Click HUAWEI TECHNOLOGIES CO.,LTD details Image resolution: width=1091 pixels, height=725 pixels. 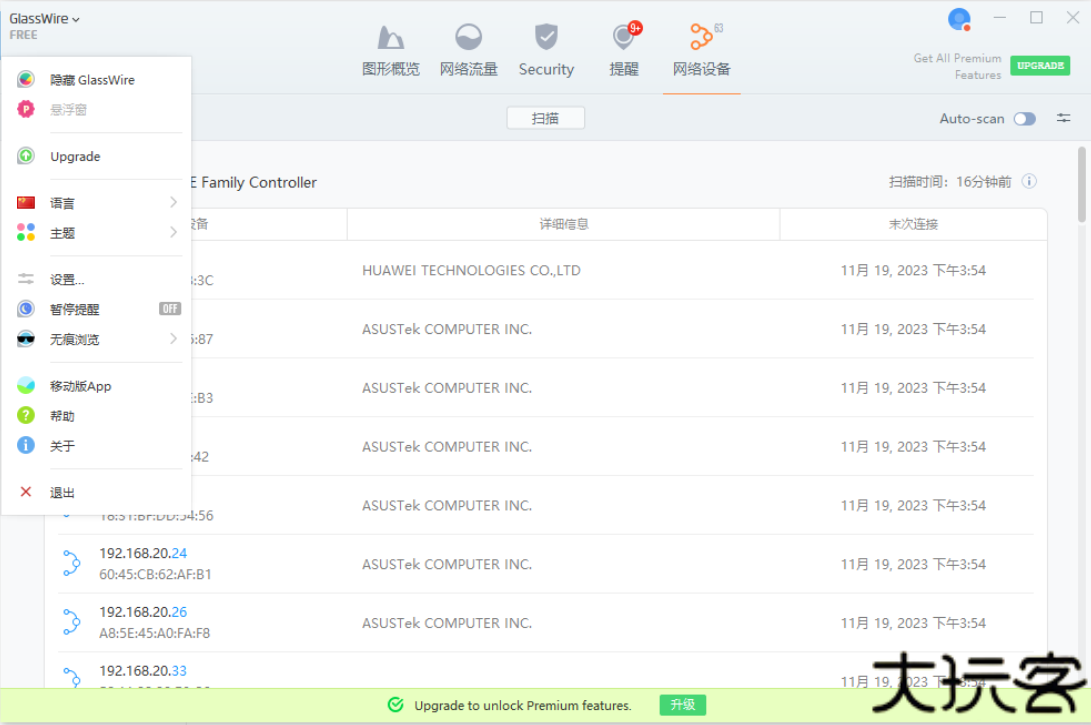[471, 270]
